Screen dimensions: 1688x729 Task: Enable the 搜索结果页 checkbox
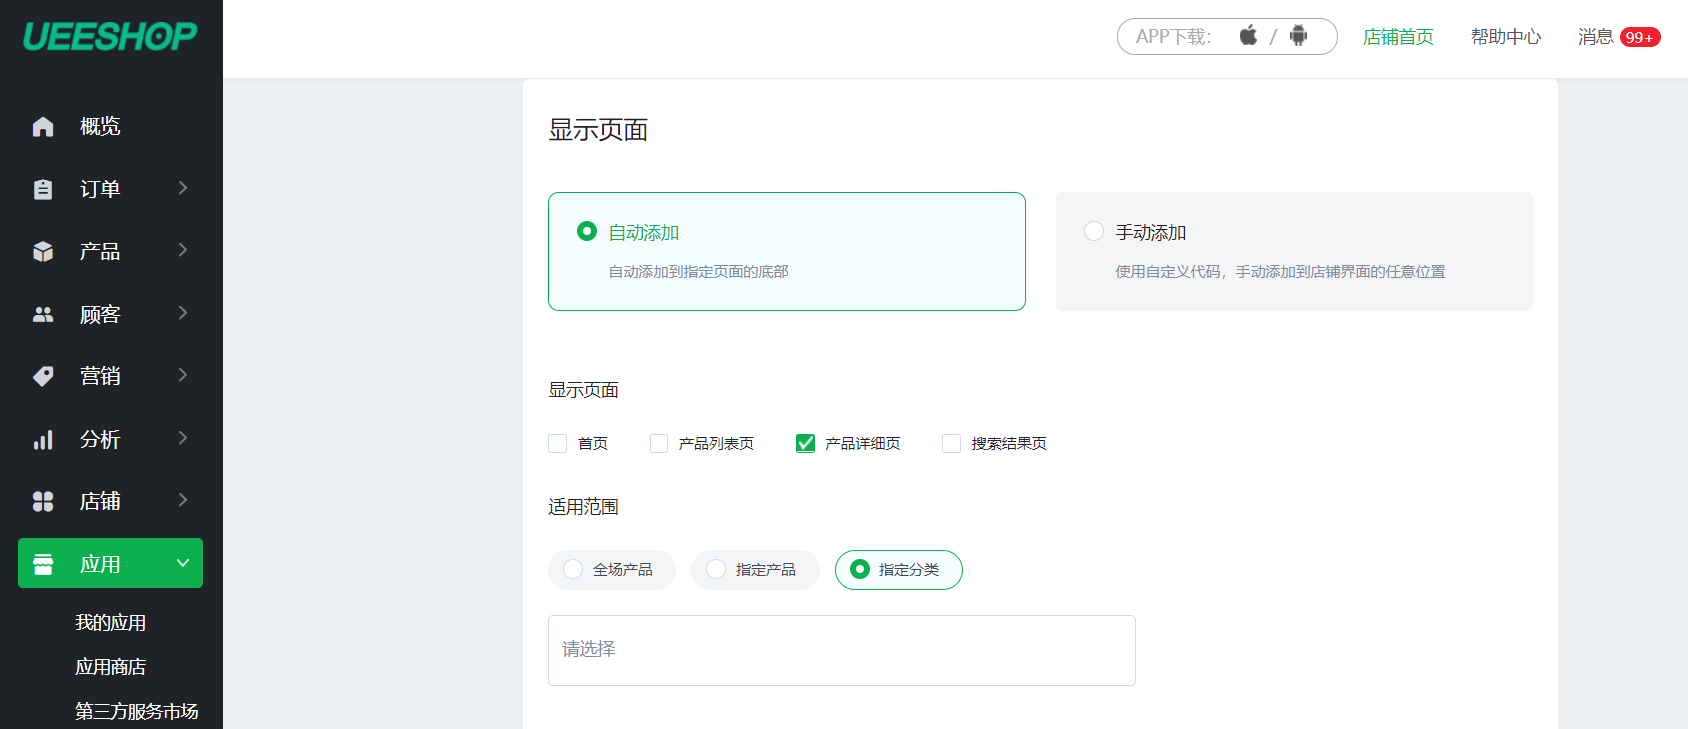coord(951,443)
